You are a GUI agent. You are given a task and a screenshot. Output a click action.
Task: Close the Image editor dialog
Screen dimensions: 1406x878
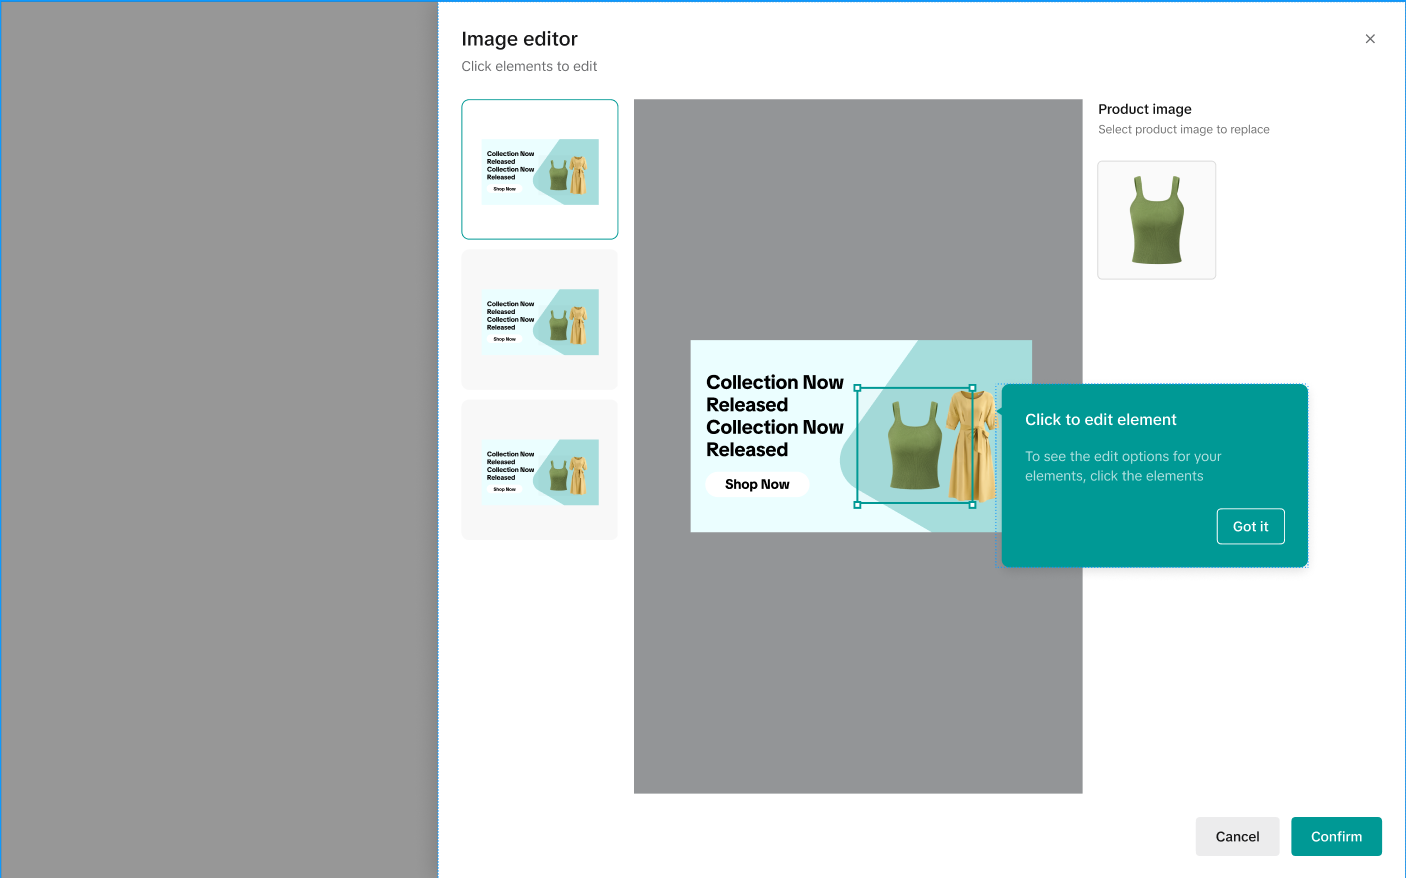pyautogui.click(x=1370, y=39)
